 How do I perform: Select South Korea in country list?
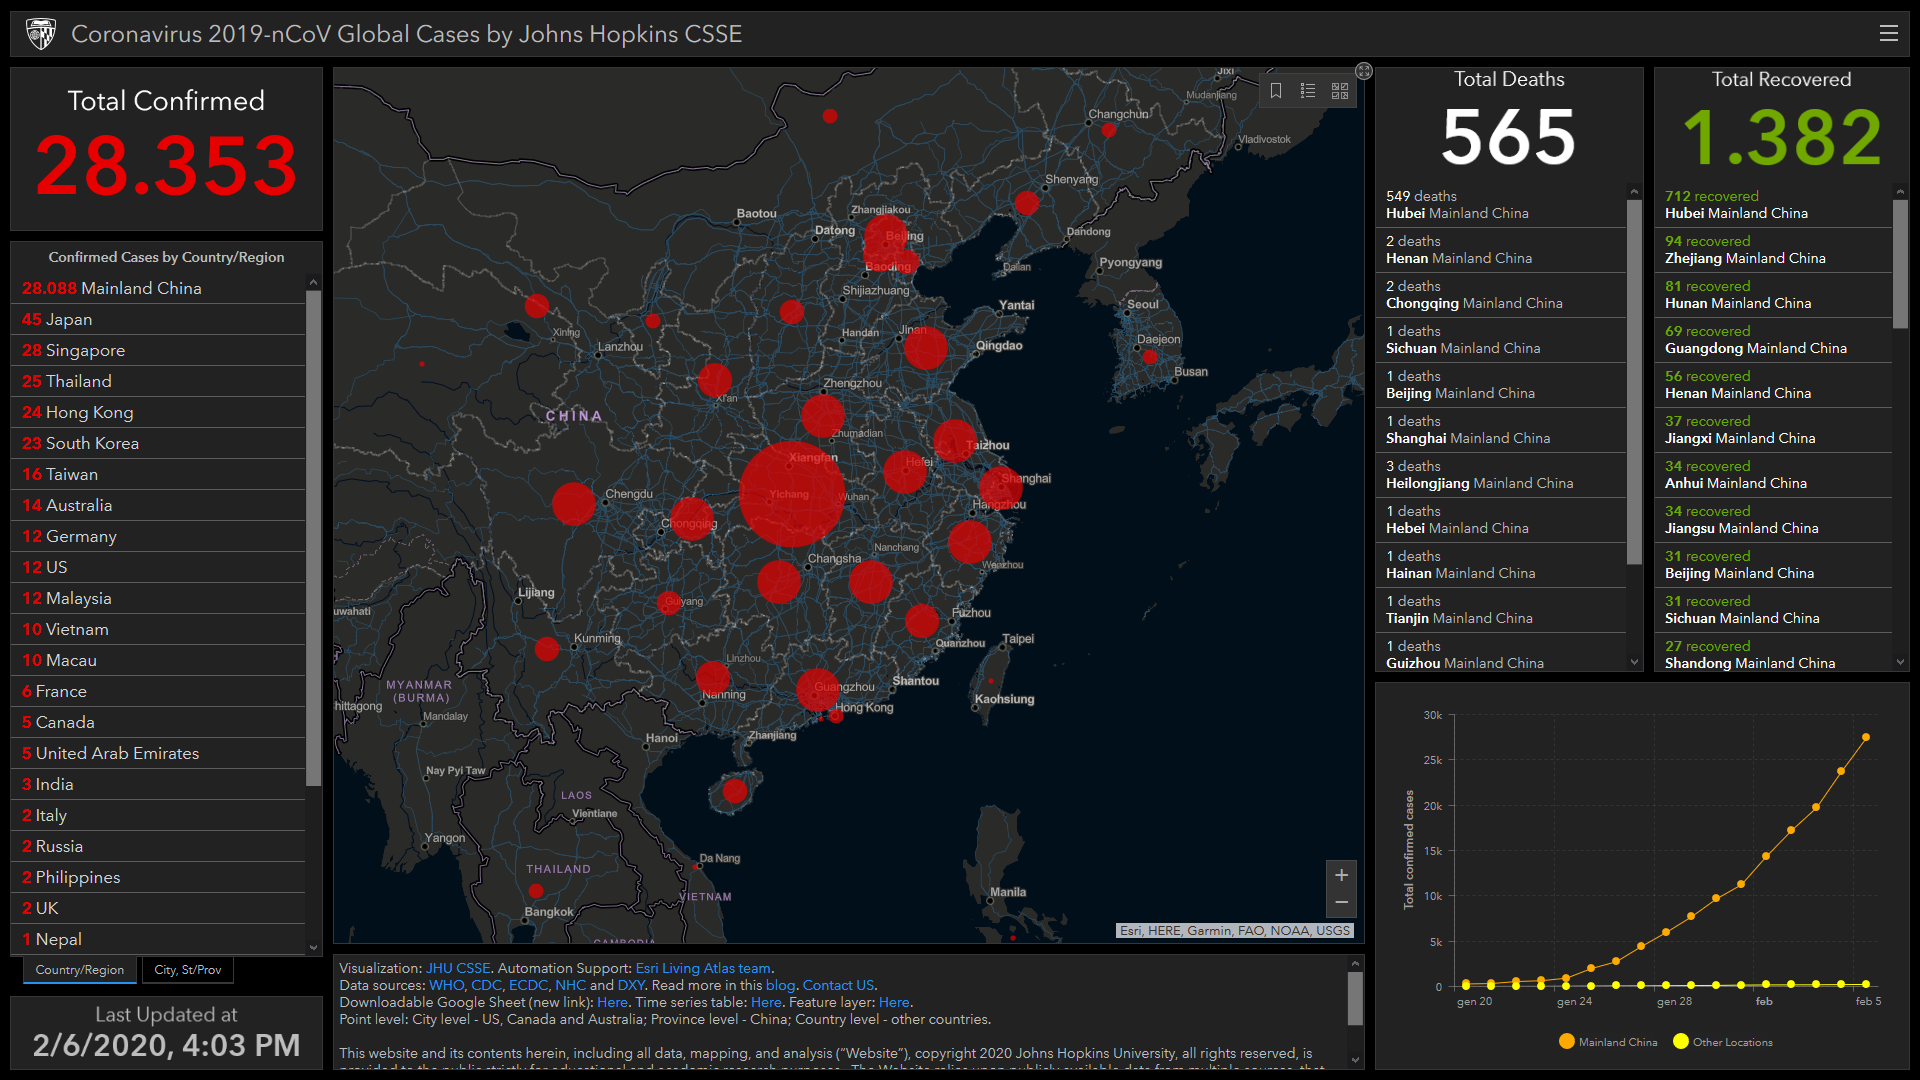[x=158, y=443]
